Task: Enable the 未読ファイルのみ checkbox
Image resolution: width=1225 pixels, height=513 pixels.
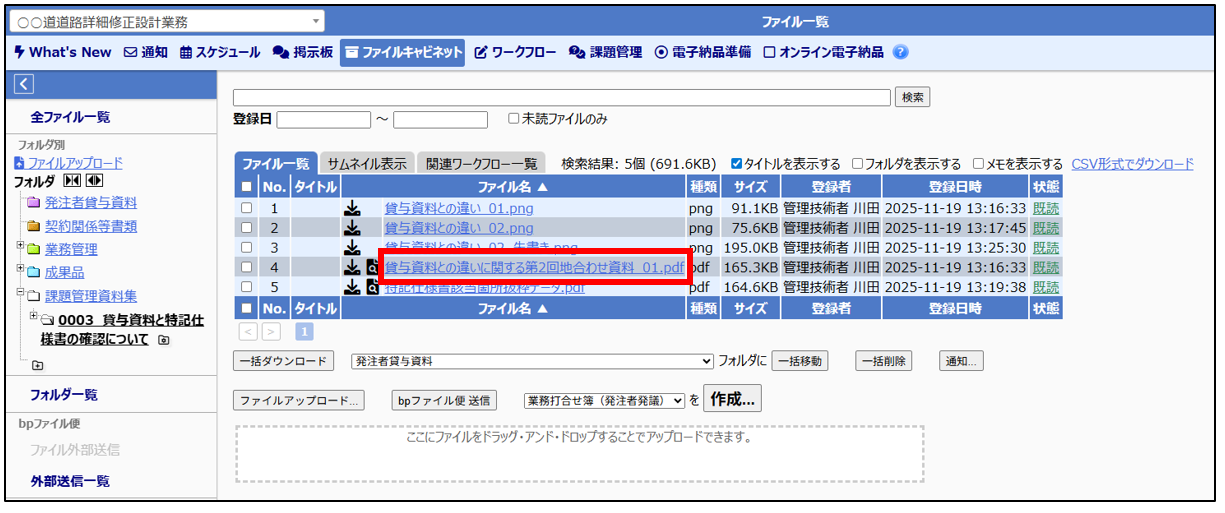Action: 514,119
